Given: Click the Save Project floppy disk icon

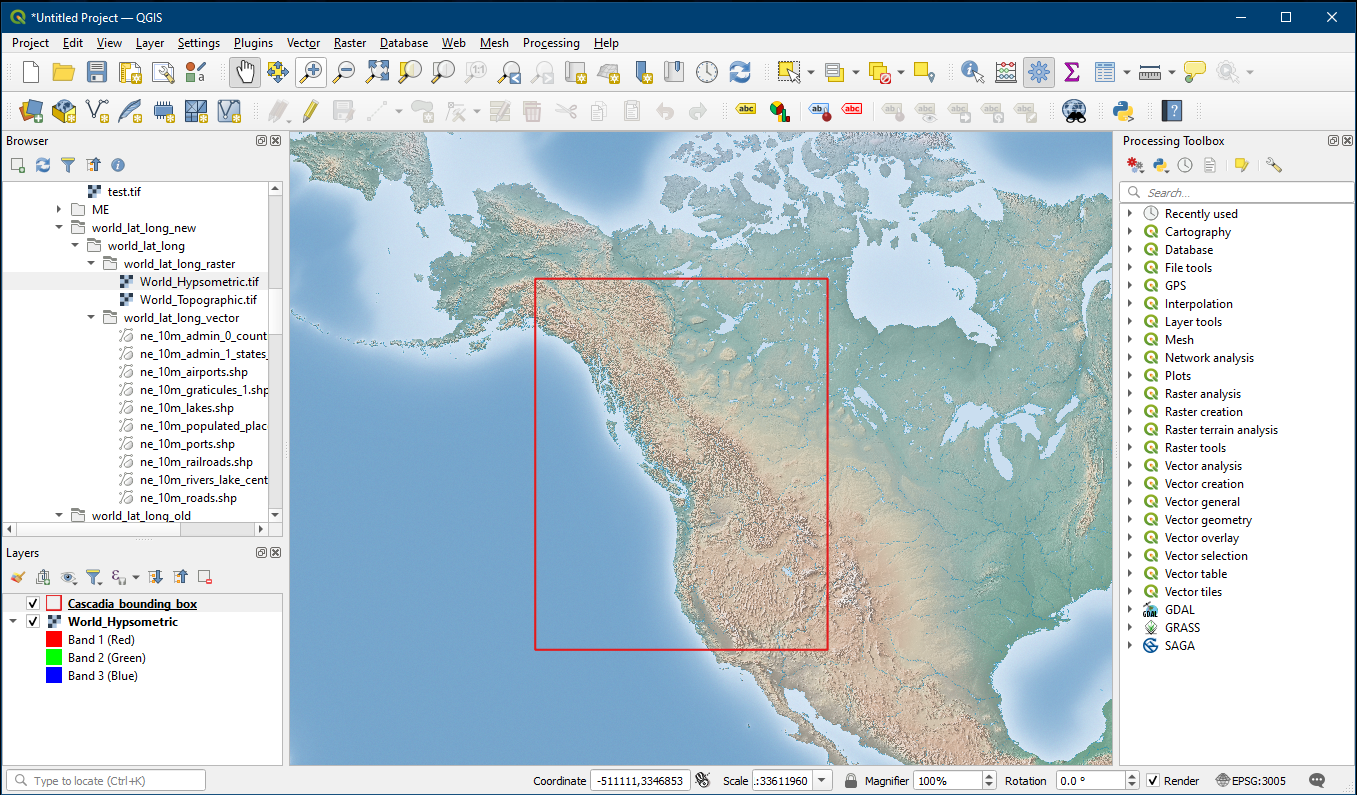Looking at the screenshot, I should pos(97,72).
